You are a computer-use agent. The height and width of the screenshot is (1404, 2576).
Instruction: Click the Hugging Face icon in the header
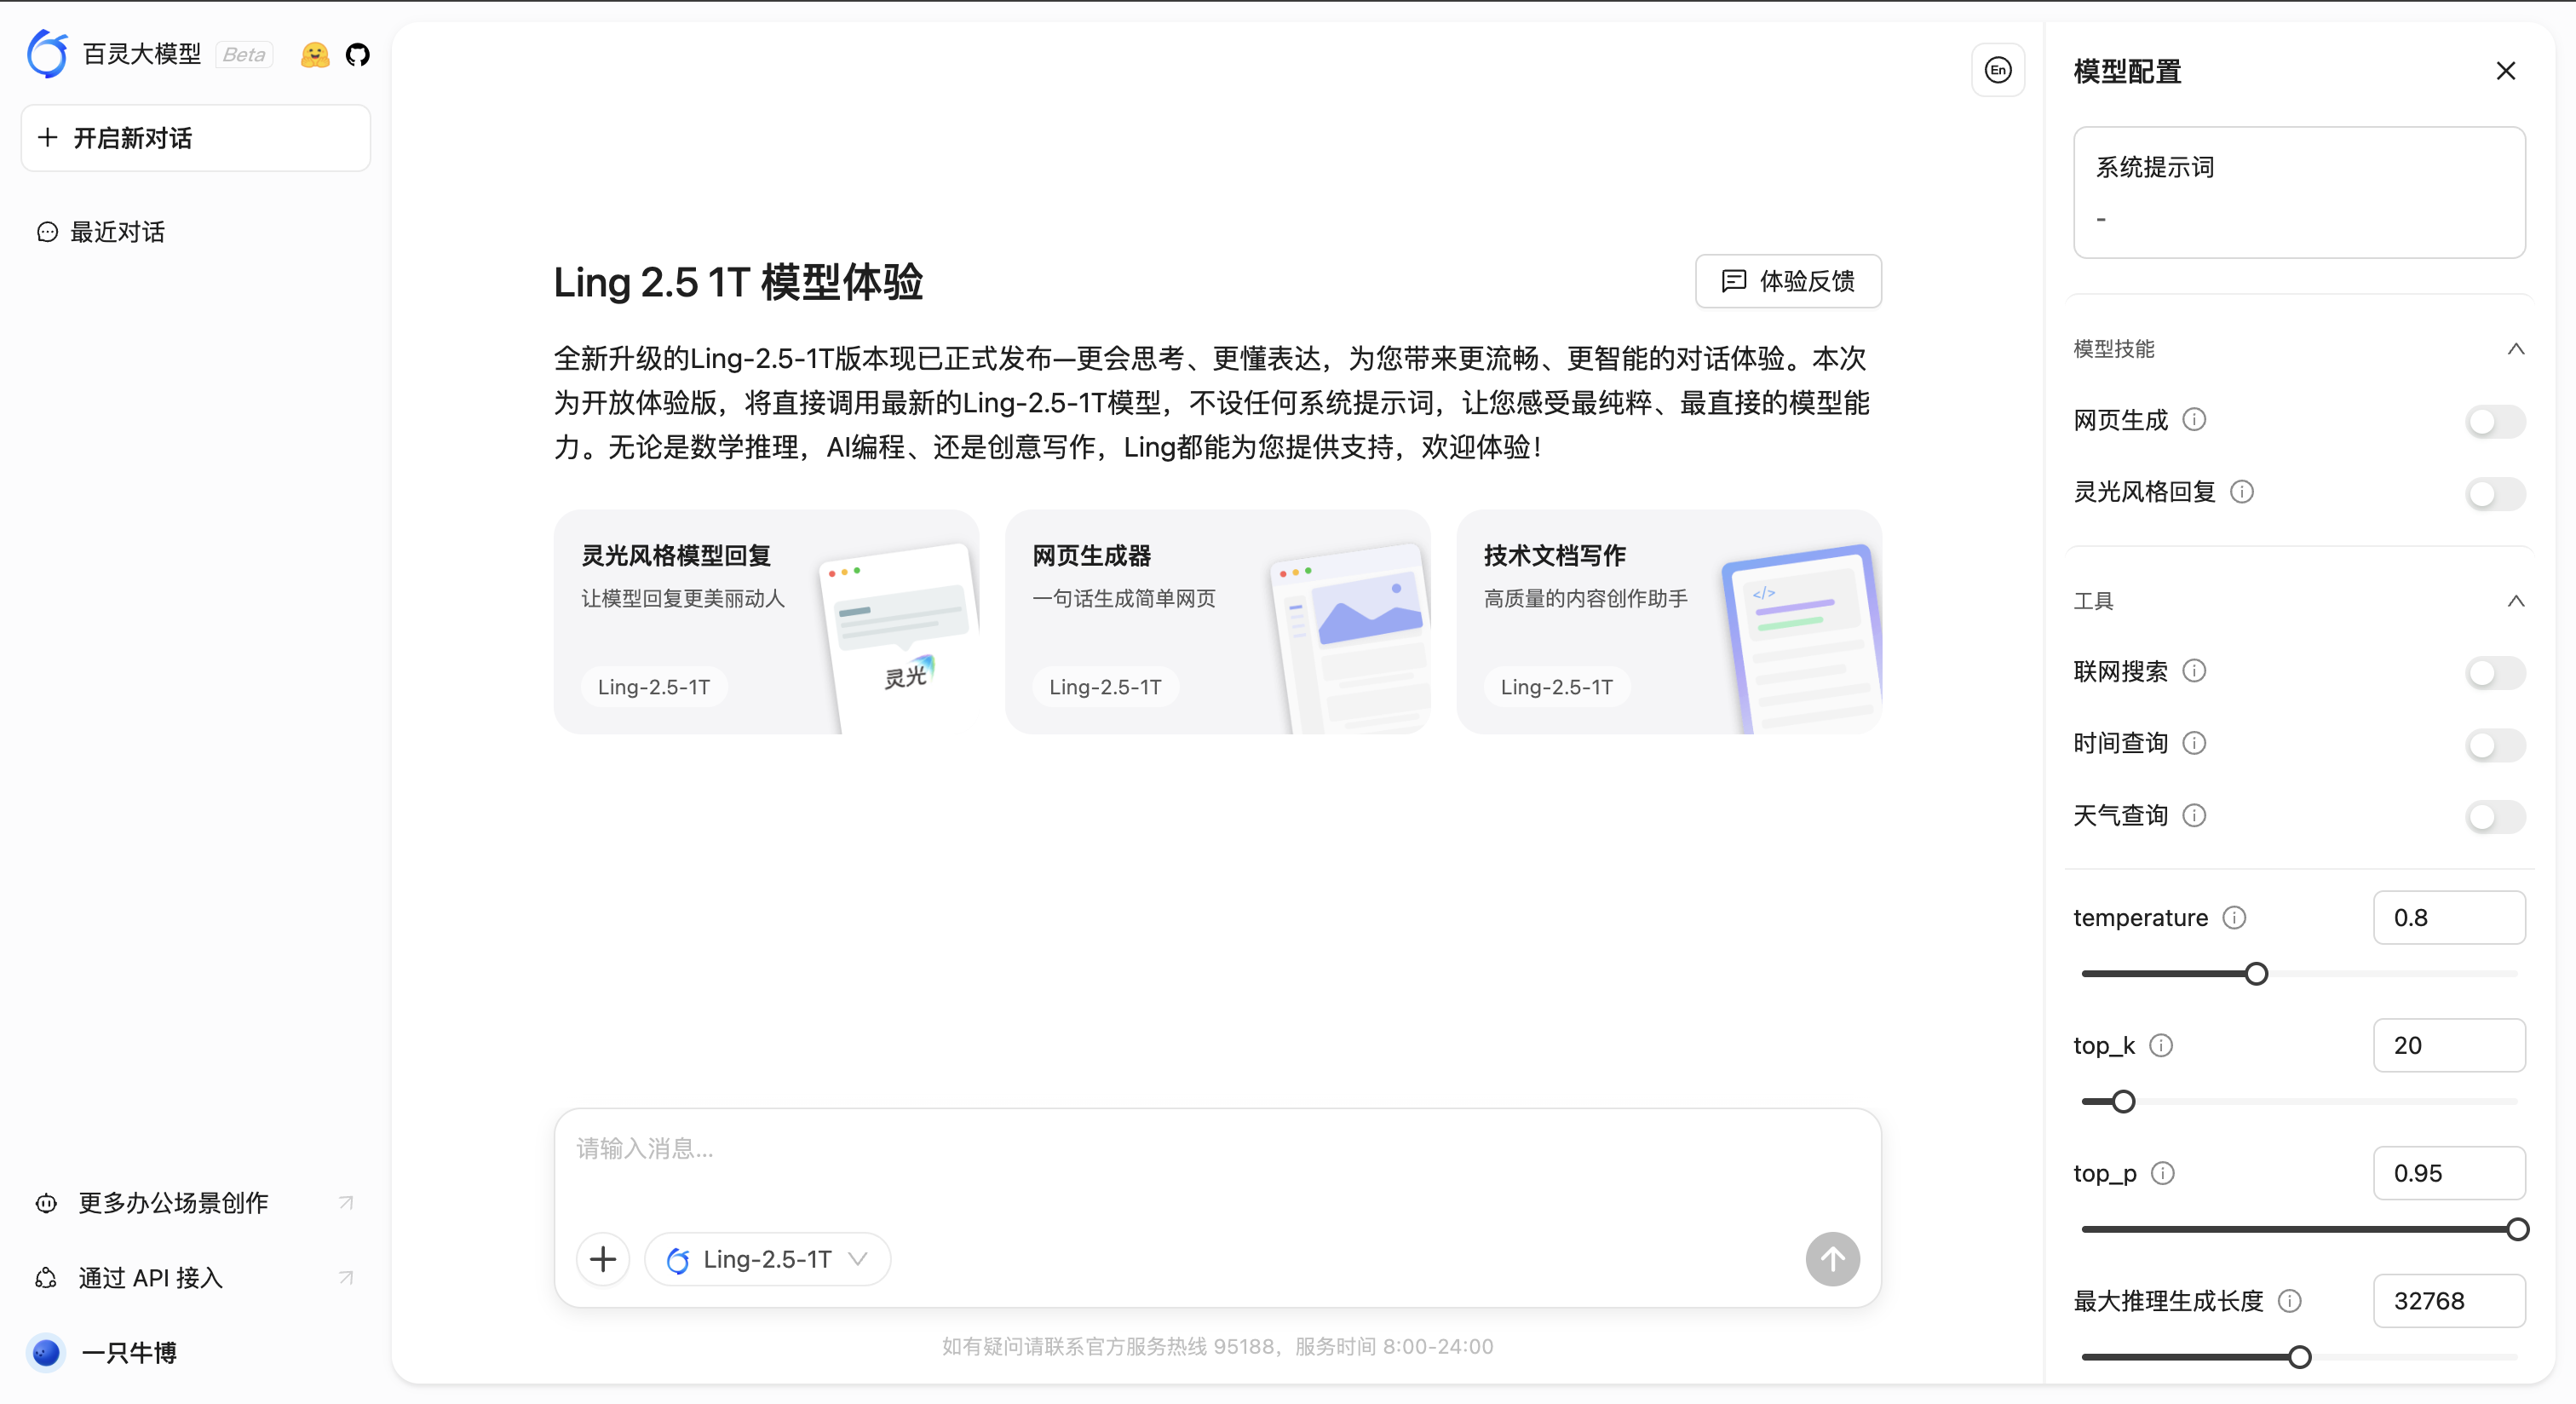point(314,55)
